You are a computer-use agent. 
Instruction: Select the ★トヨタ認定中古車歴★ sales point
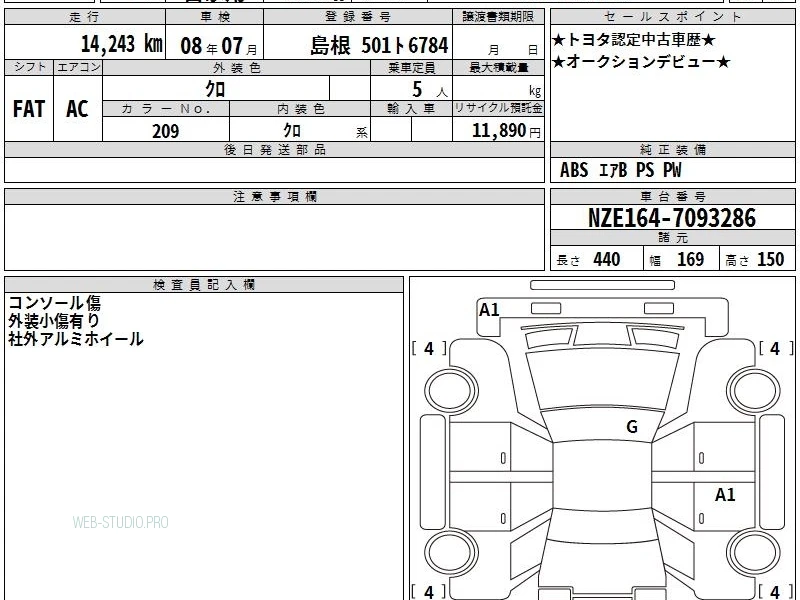(x=634, y=39)
